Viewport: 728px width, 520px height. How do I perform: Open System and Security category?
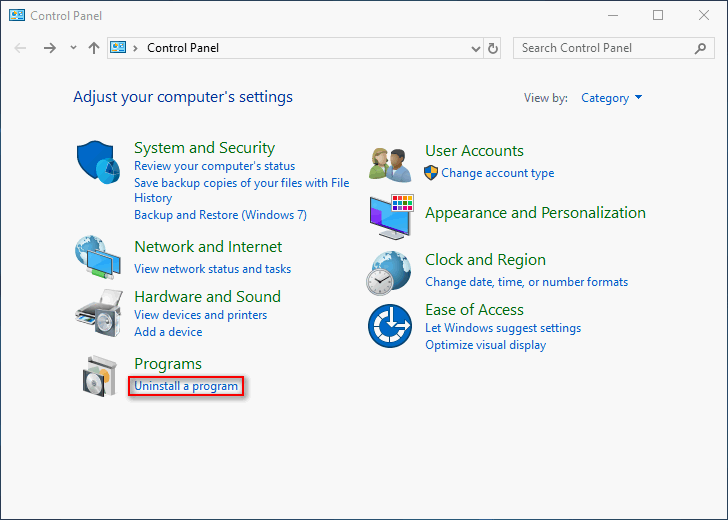[204, 148]
